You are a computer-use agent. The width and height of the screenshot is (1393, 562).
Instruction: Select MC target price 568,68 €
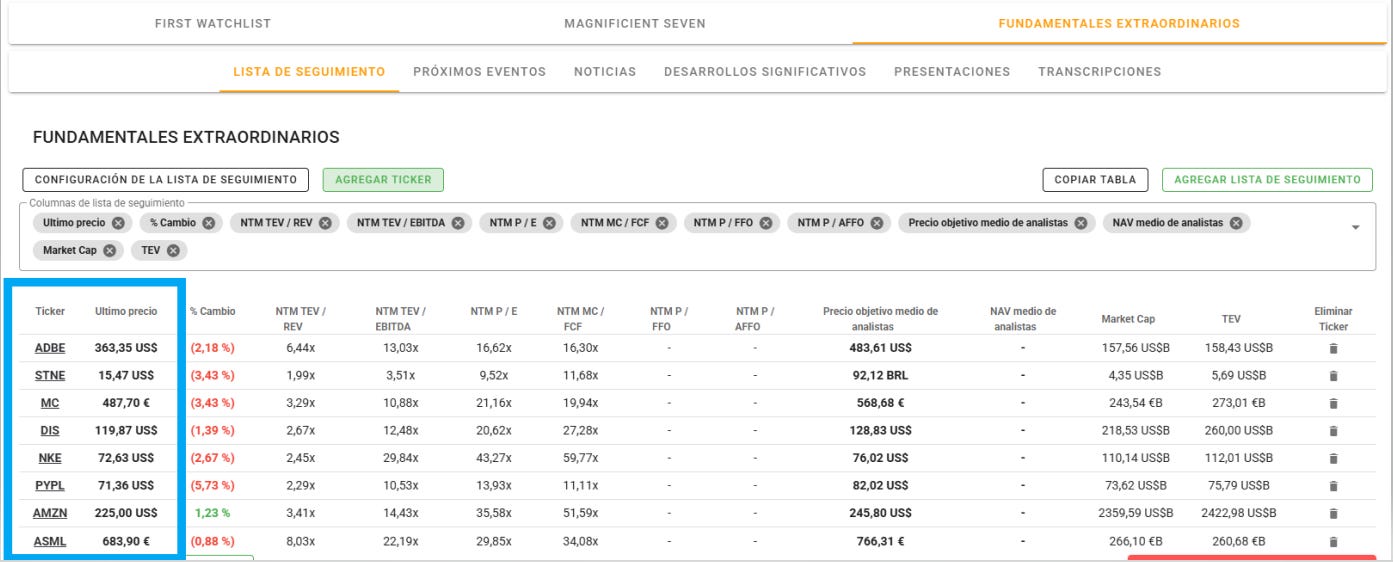tap(880, 403)
